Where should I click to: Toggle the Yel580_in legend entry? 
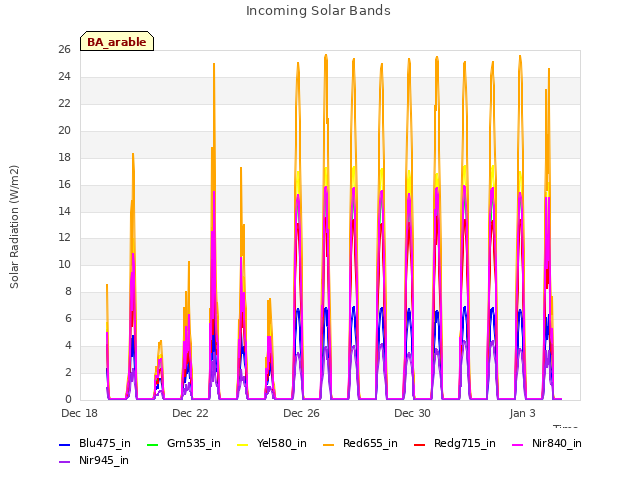(272, 444)
